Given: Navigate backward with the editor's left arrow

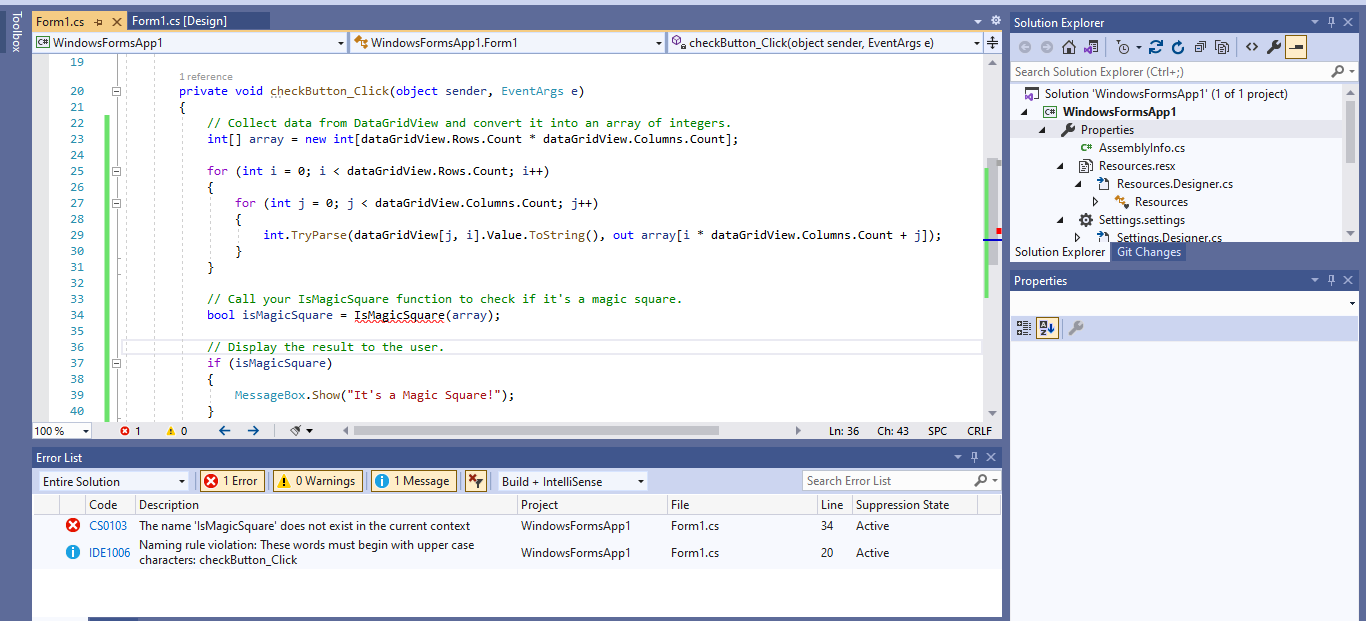Looking at the screenshot, I should coord(224,431).
